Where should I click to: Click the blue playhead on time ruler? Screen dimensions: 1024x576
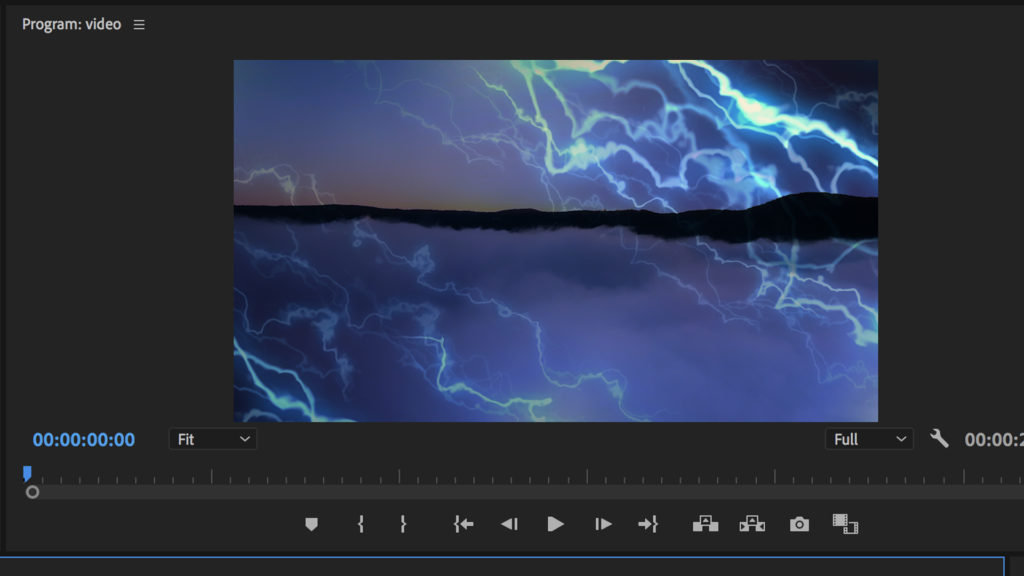pyautogui.click(x=27, y=473)
